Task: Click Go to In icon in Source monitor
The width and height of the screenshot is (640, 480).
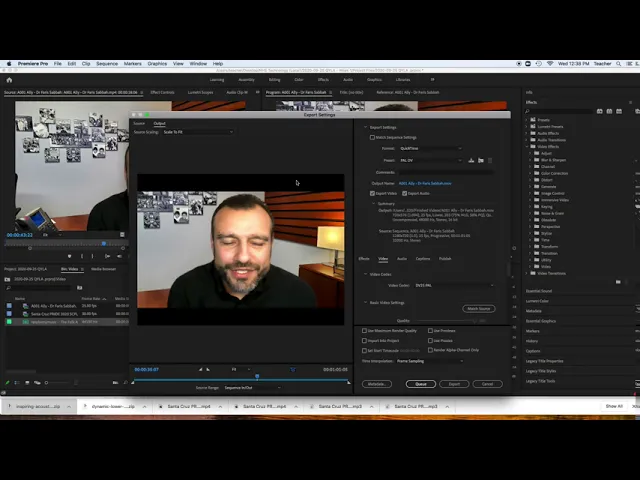Action: click(107, 256)
